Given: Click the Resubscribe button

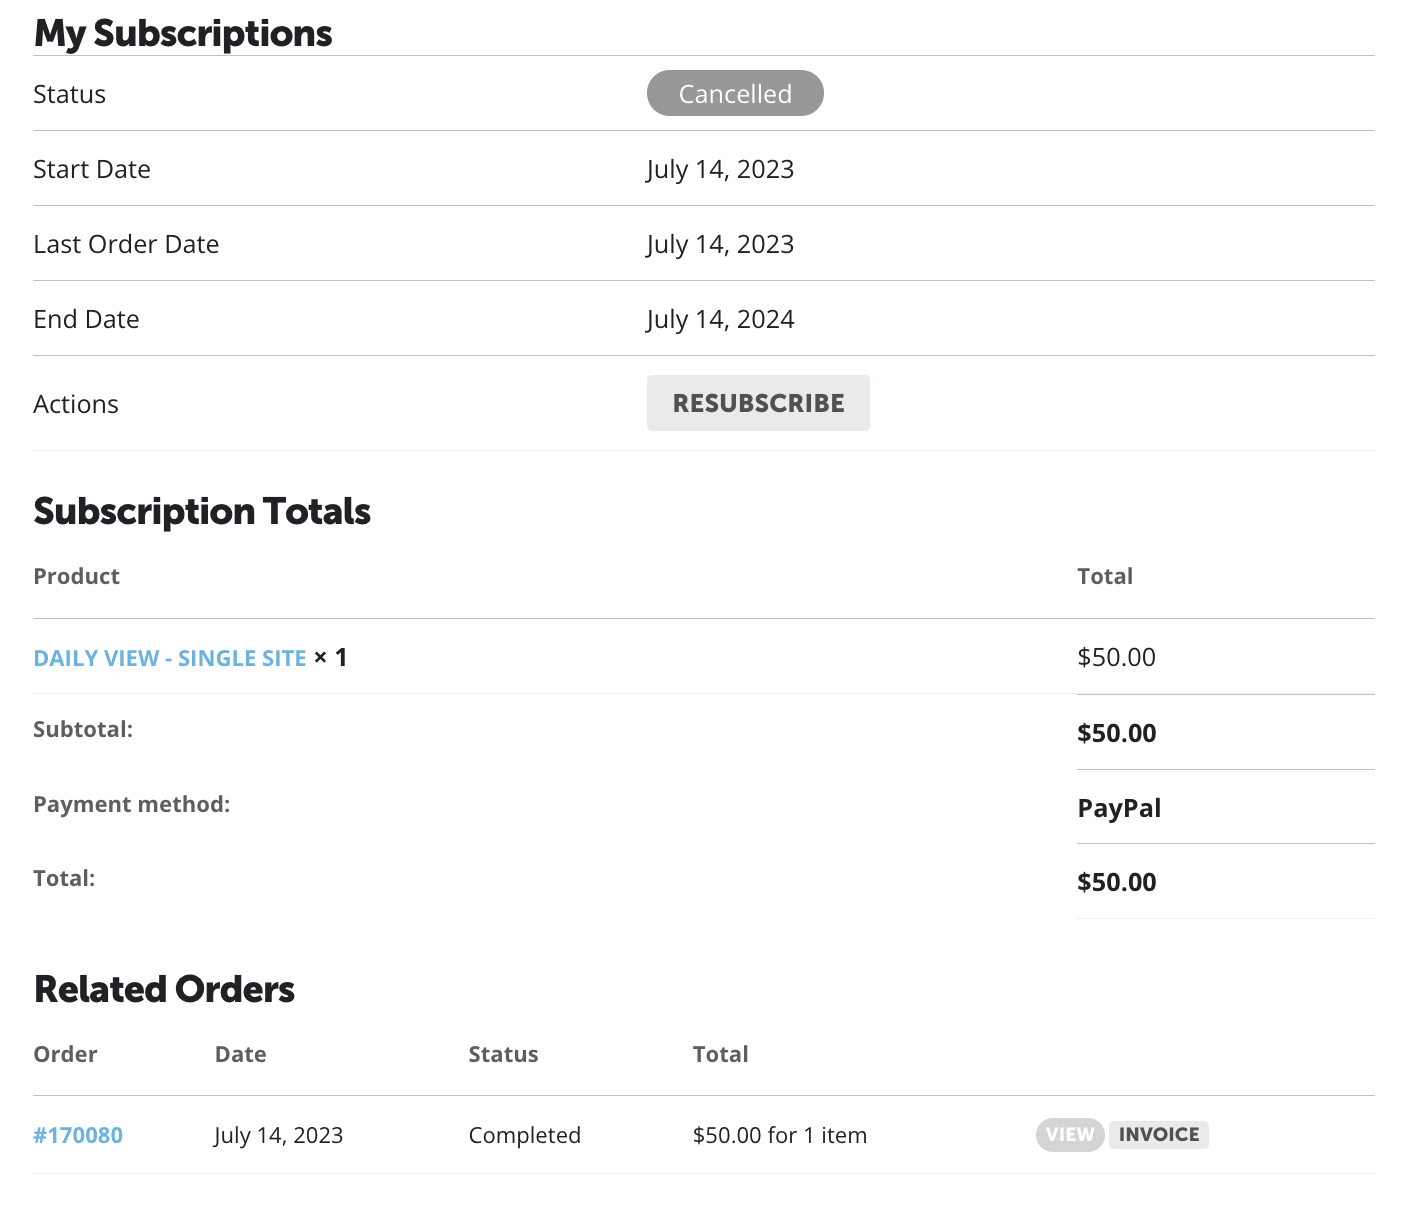Looking at the screenshot, I should click(758, 403).
